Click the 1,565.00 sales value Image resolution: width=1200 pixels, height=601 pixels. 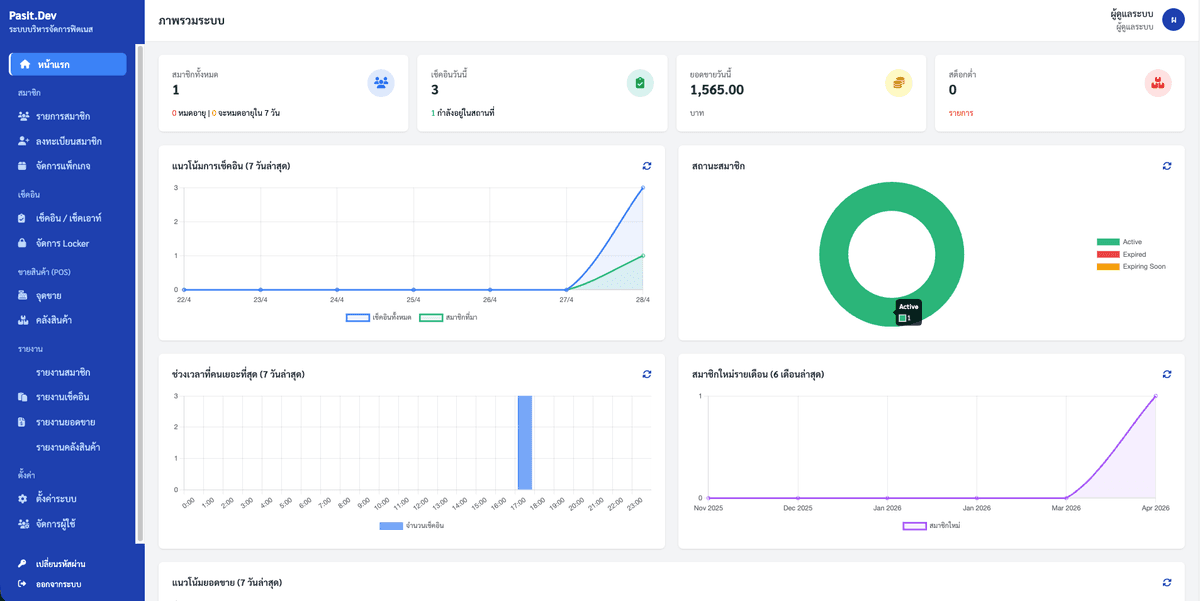click(717, 90)
